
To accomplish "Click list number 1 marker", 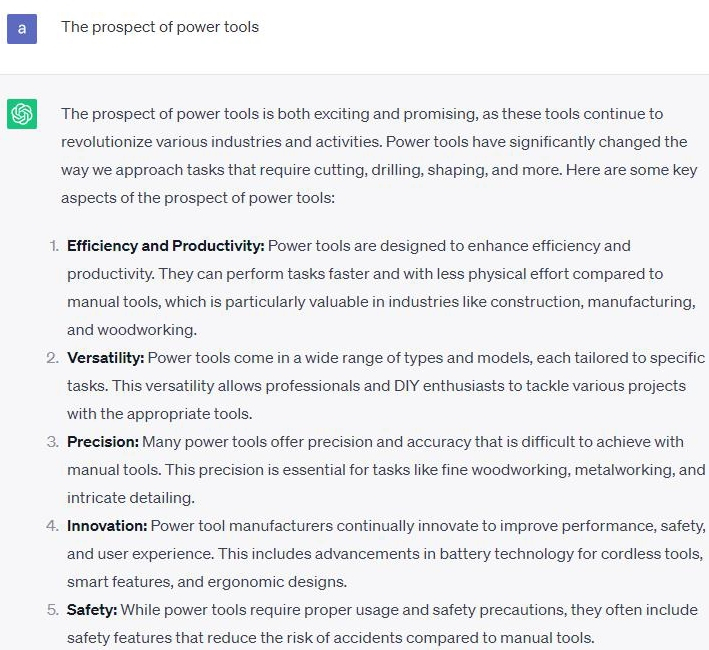I will [x=53, y=246].
